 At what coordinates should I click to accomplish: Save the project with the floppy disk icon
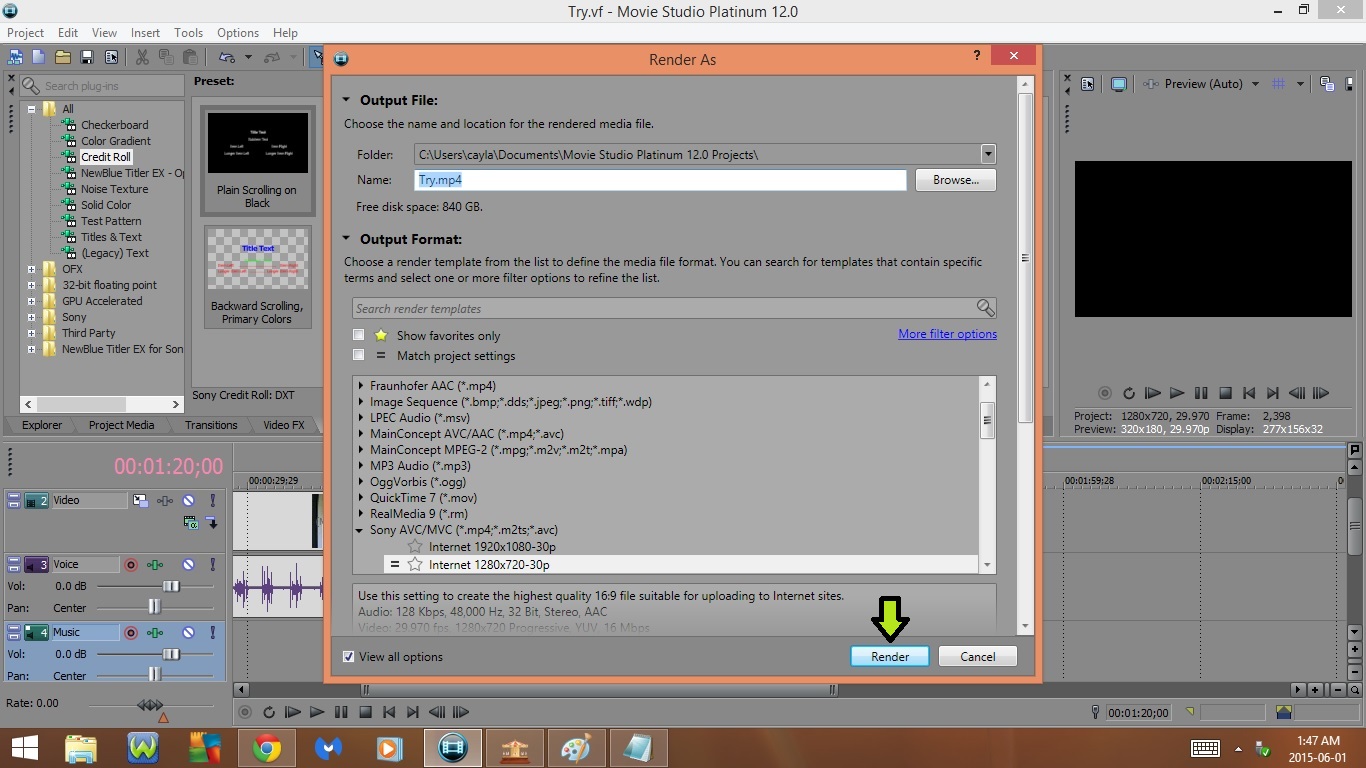coord(87,57)
